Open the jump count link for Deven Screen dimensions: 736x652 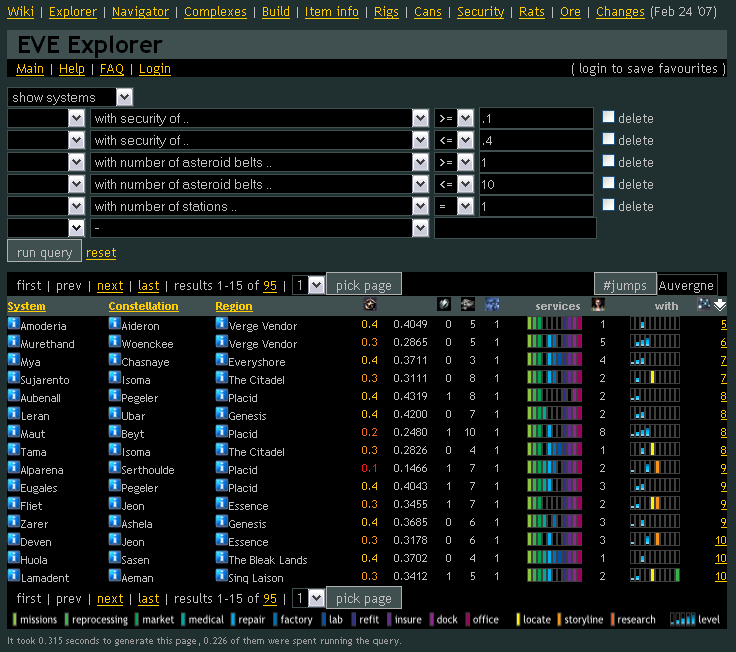721,540
